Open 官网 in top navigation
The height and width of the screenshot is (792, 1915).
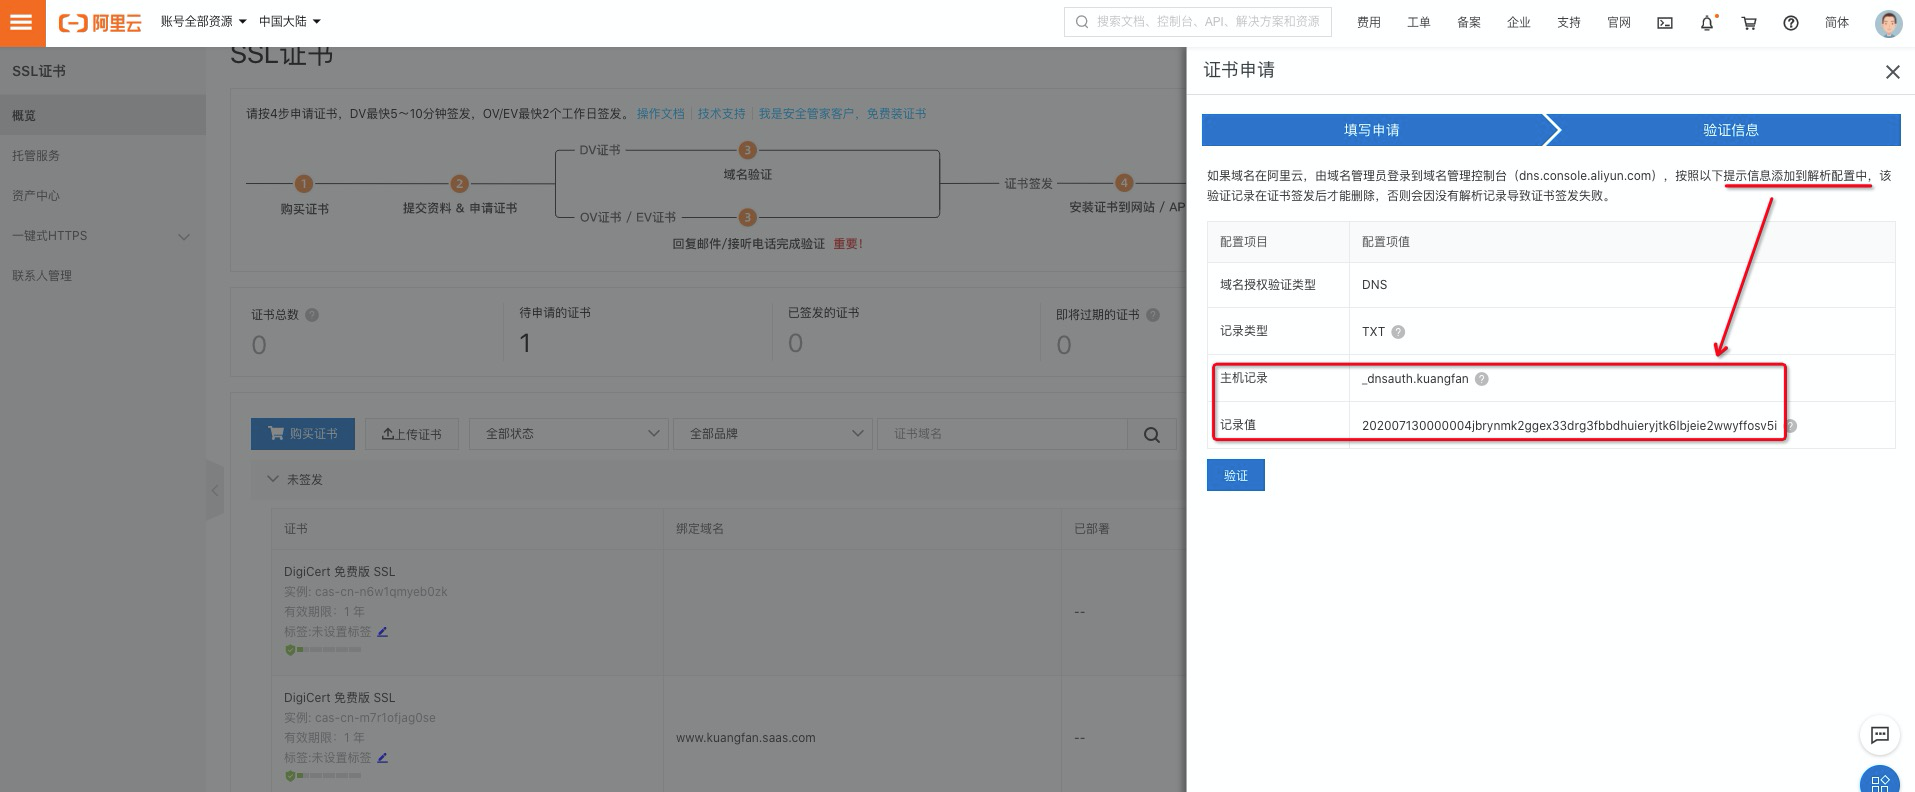pyautogui.click(x=1618, y=23)
